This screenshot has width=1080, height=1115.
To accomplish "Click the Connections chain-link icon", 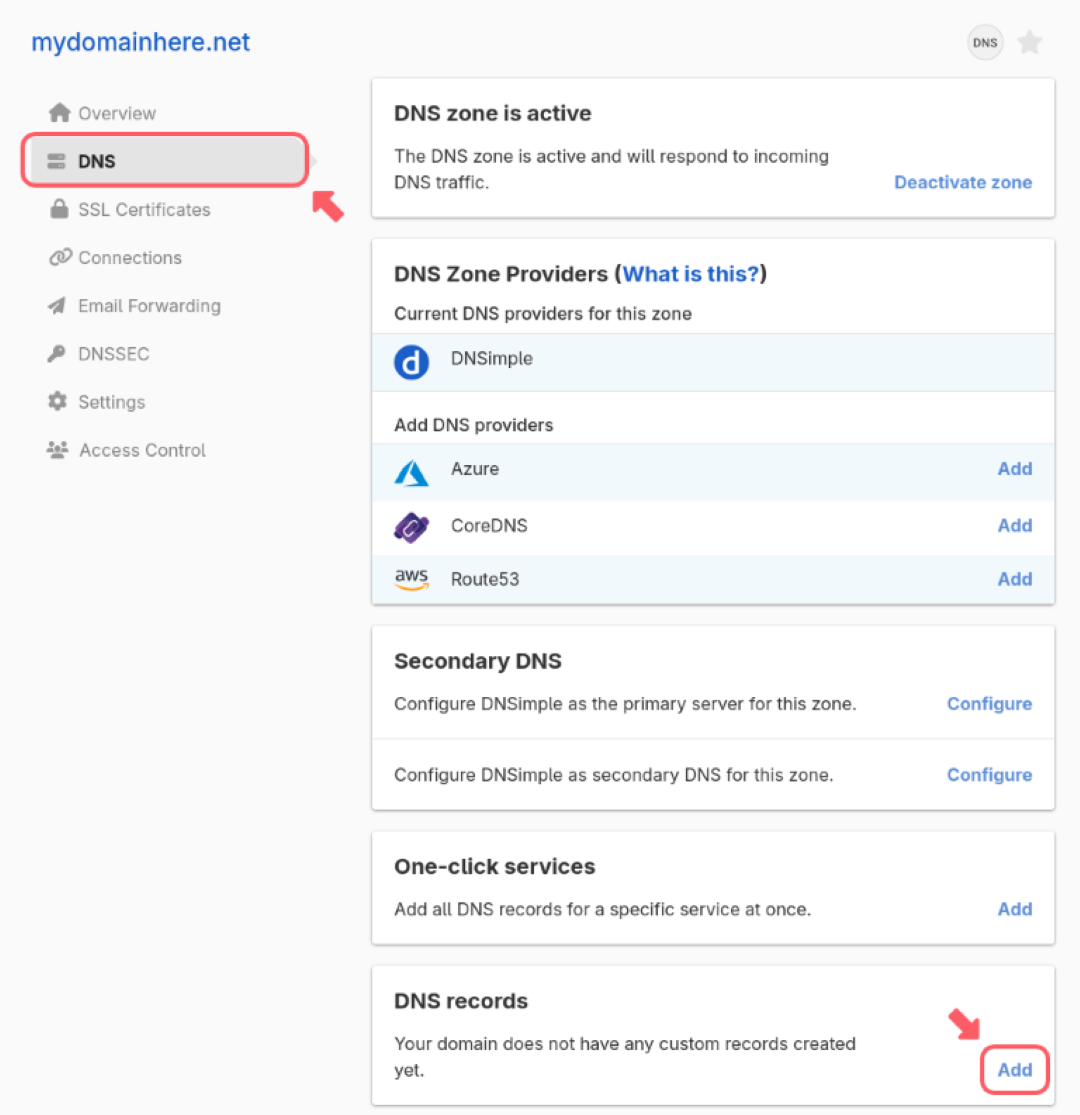I will [58, 257].
